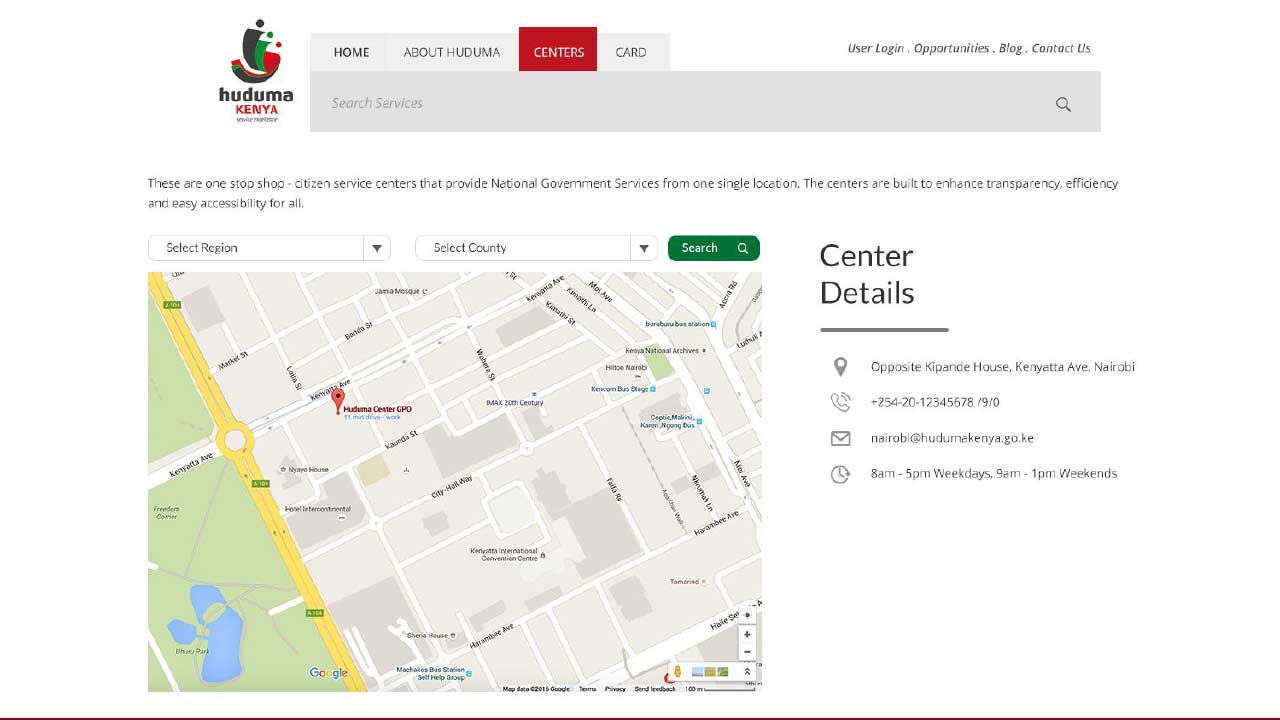The width and height of the screenshot is (1280, 720).
Task: Click the Center Details heading
Action: coord(867,274)
